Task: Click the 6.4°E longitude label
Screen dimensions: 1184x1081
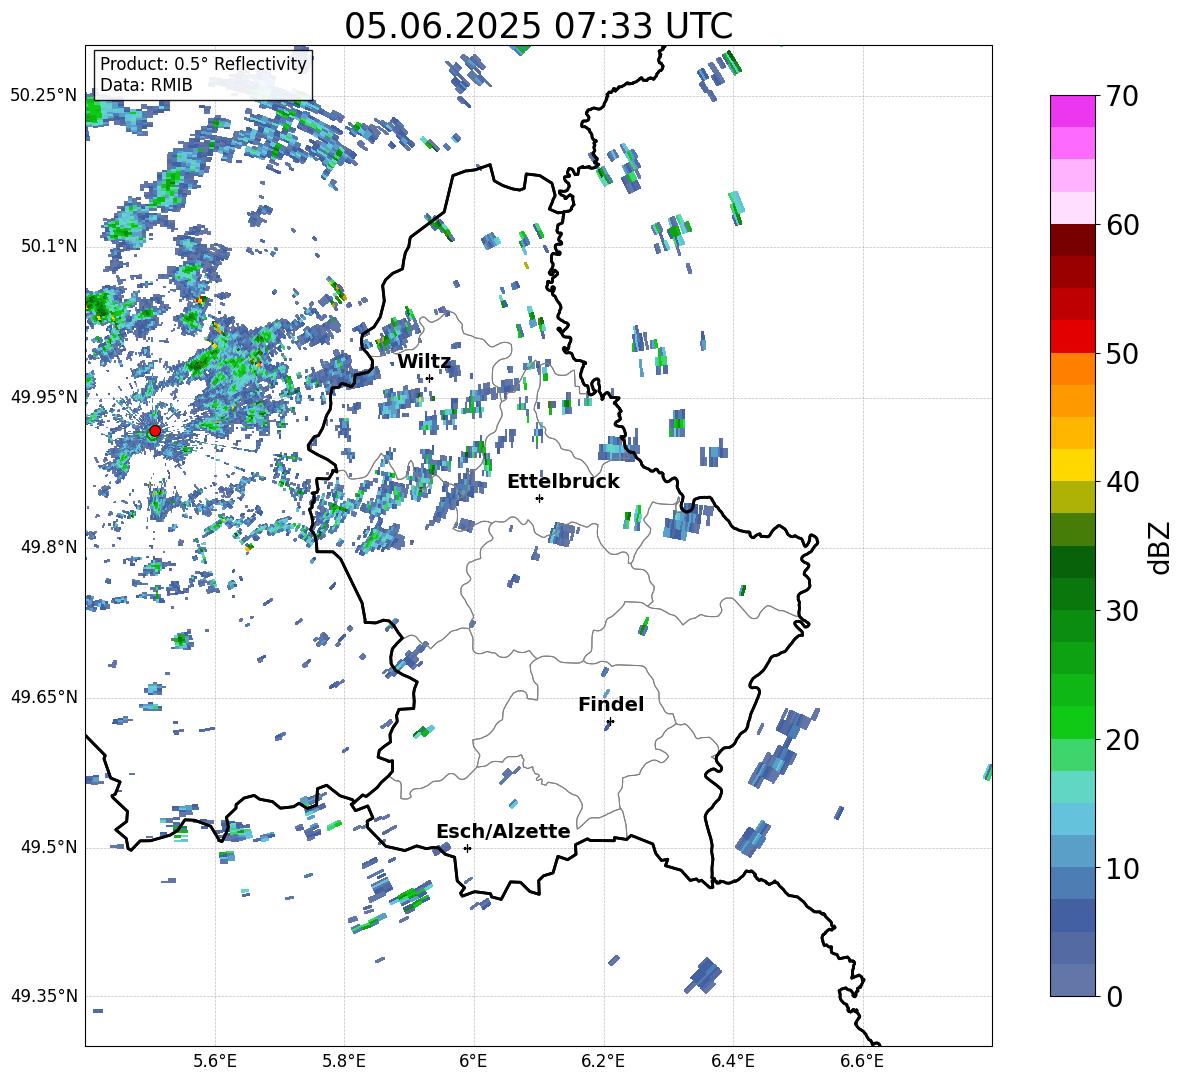Action: 732,1061
